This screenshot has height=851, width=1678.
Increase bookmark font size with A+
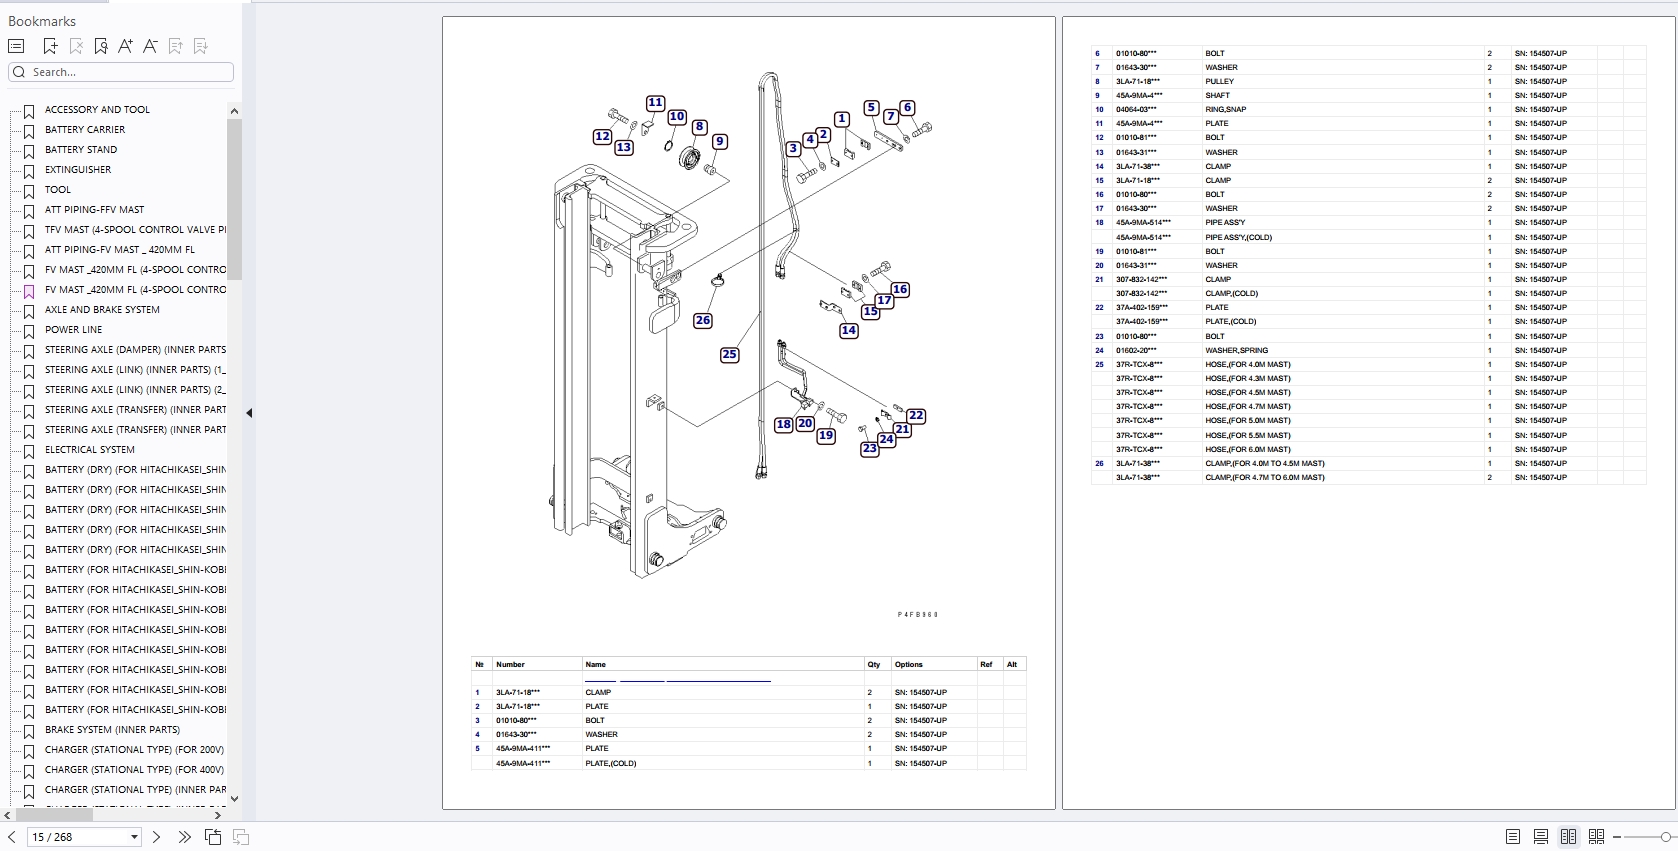(x=125, y=46)
